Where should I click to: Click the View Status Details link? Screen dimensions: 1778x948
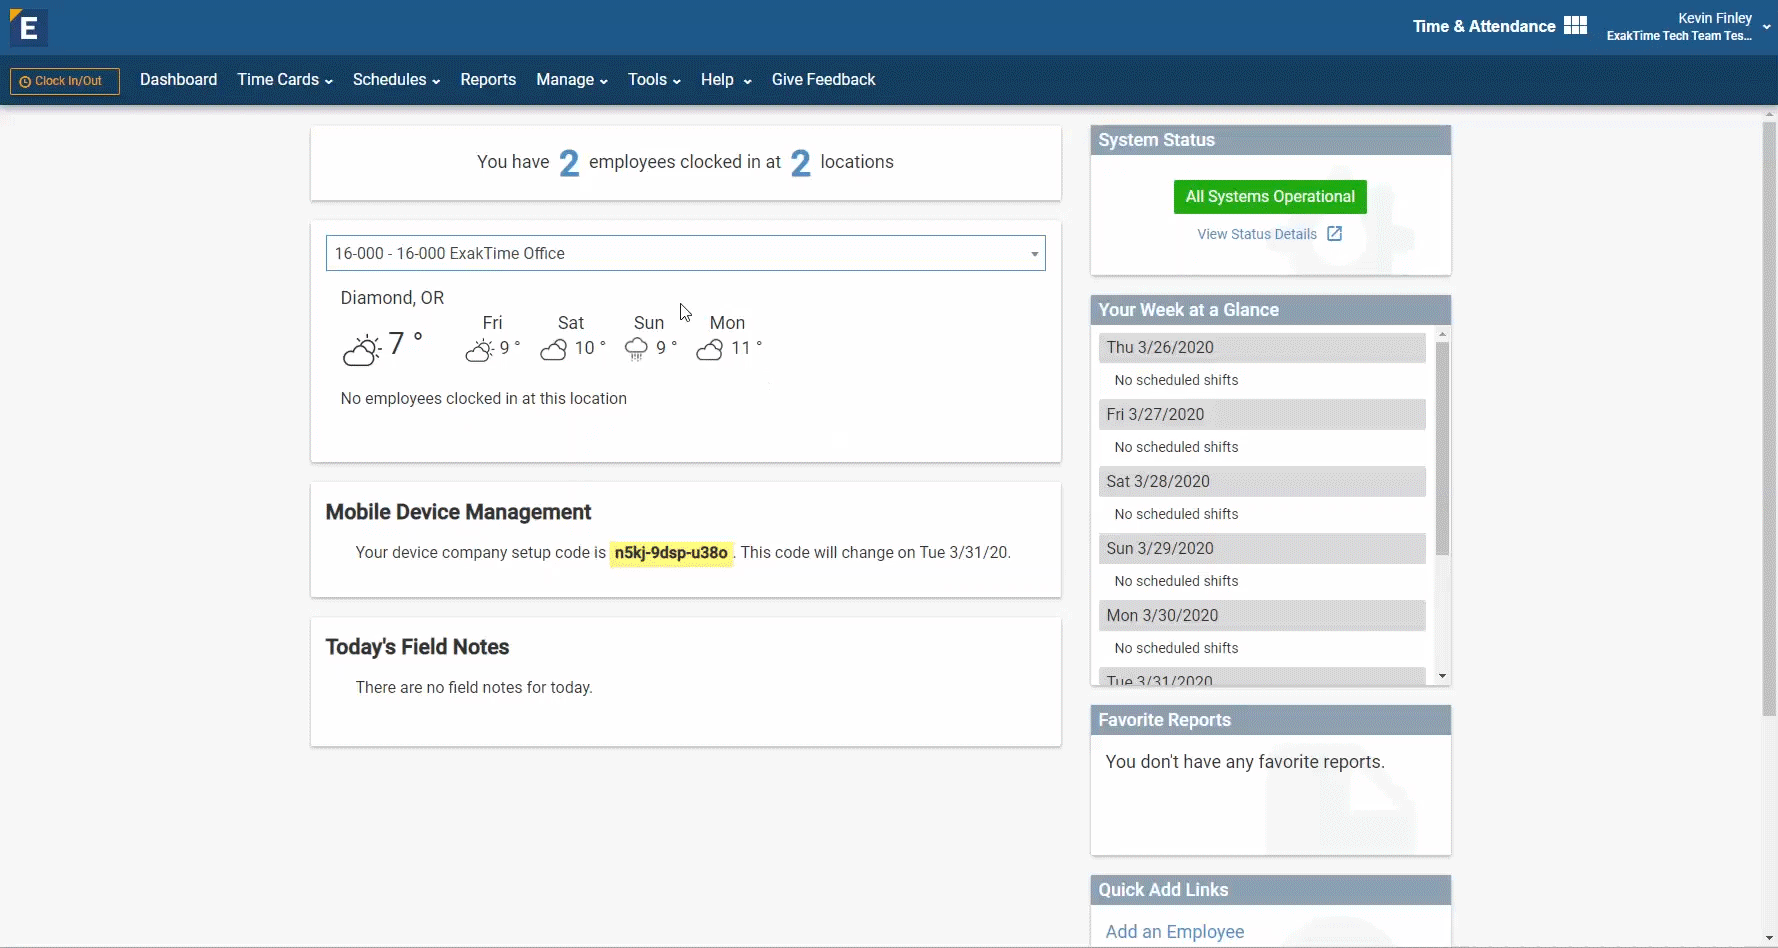tap(1256, 234)
